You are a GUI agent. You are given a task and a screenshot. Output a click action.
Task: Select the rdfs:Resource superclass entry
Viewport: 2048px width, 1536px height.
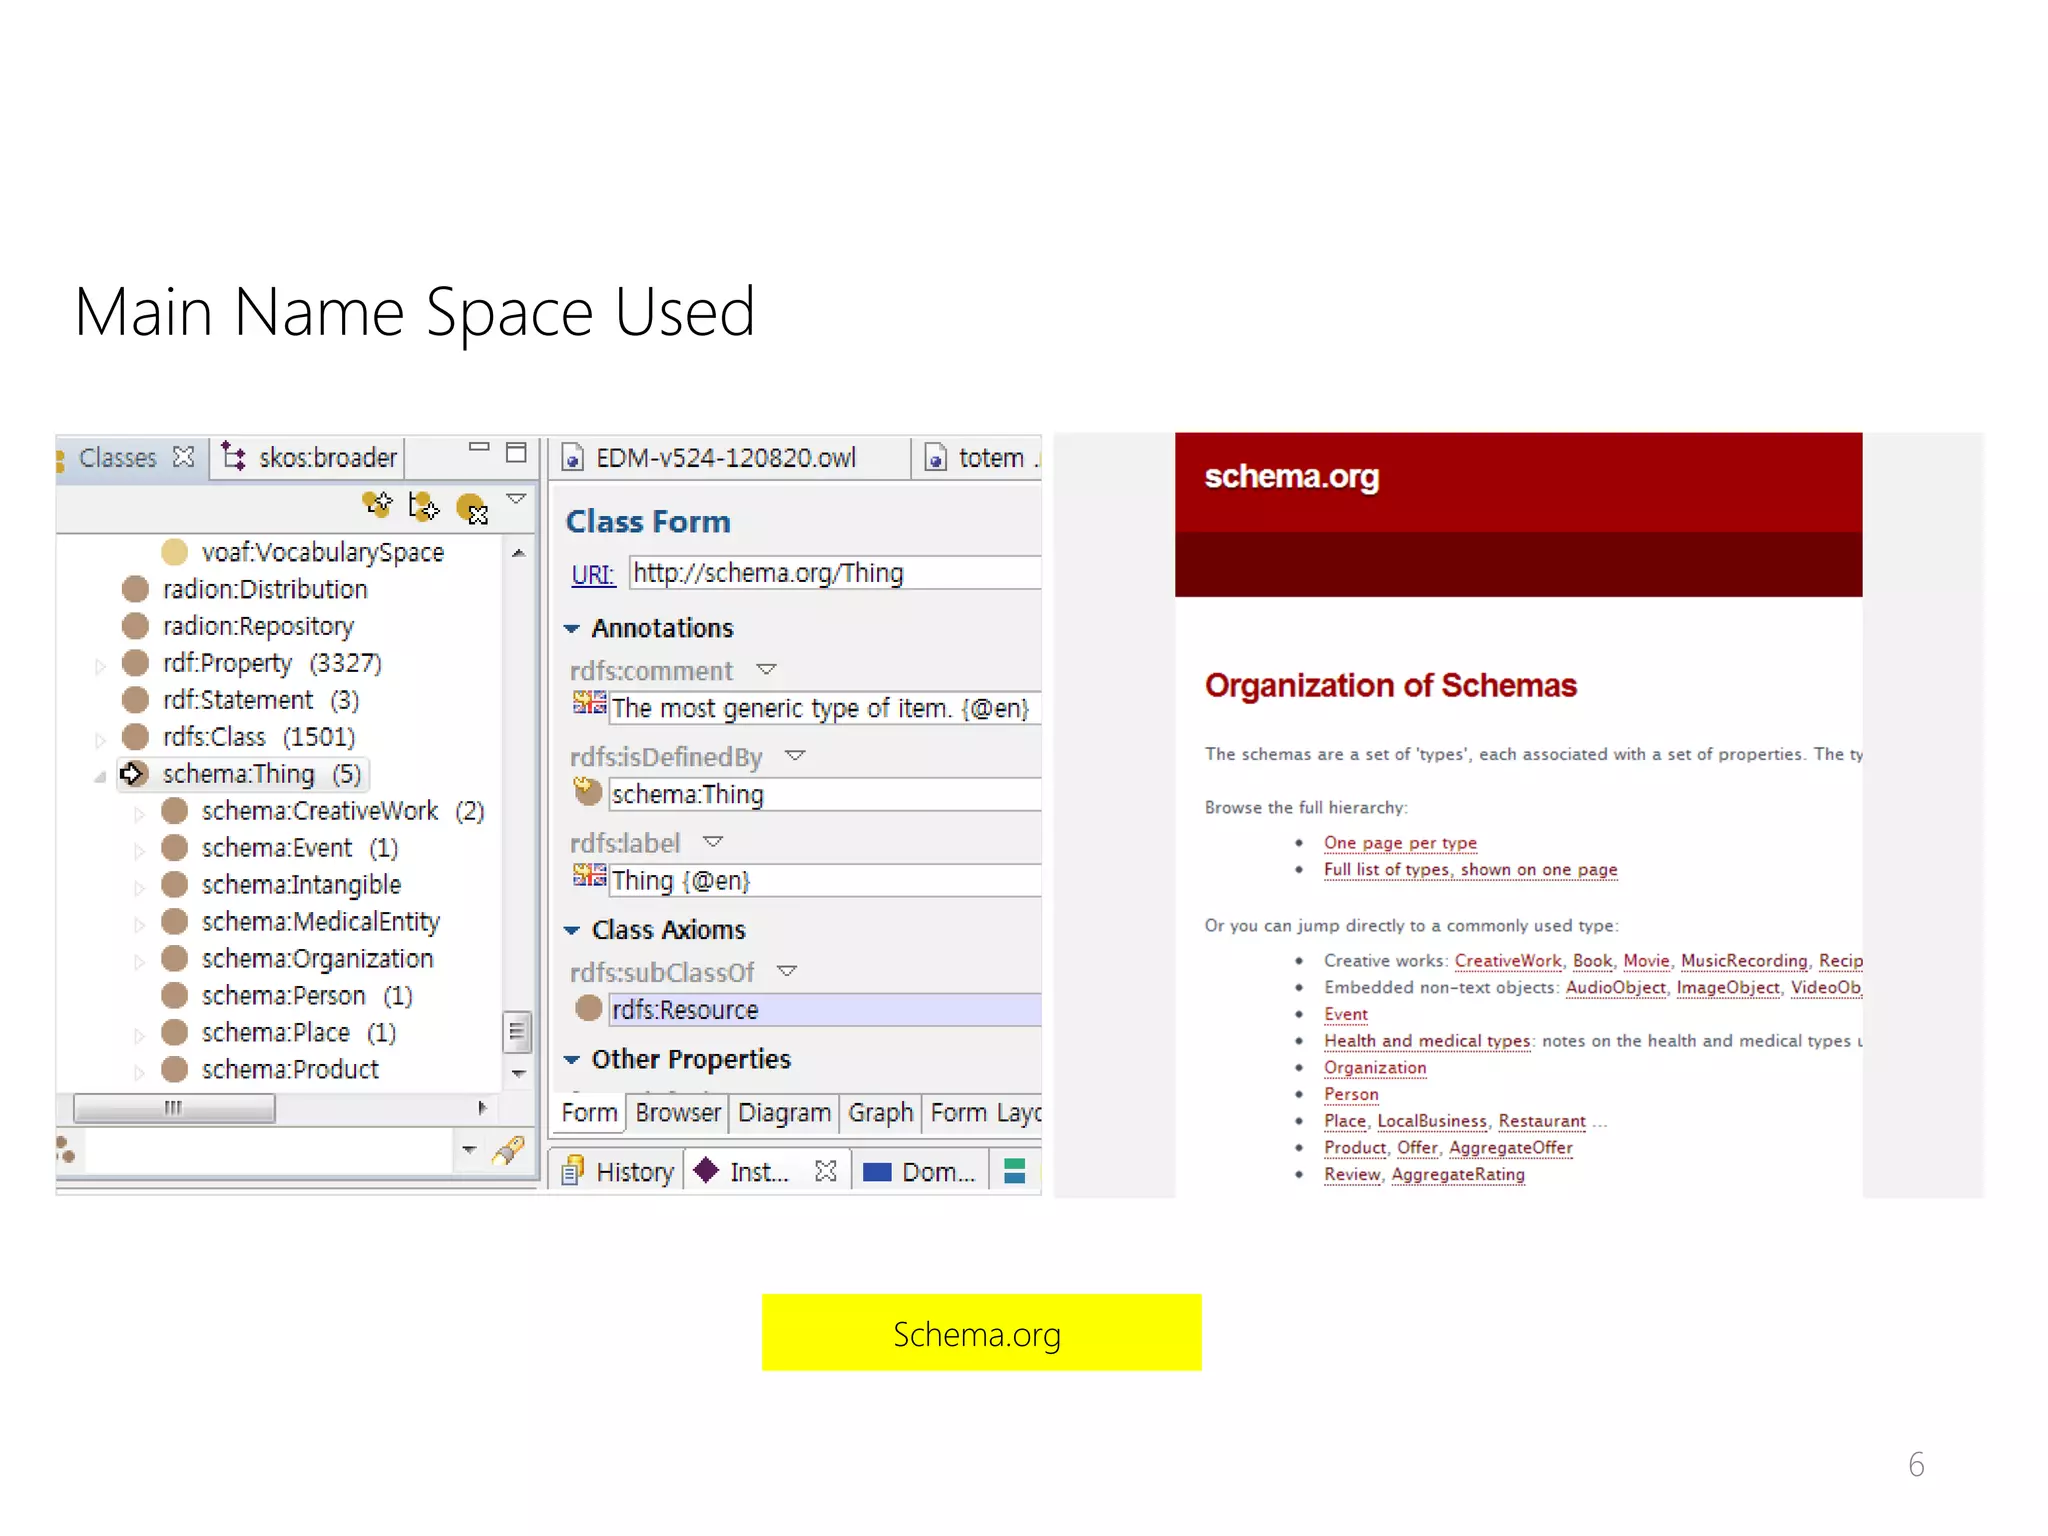[825, 1010]
